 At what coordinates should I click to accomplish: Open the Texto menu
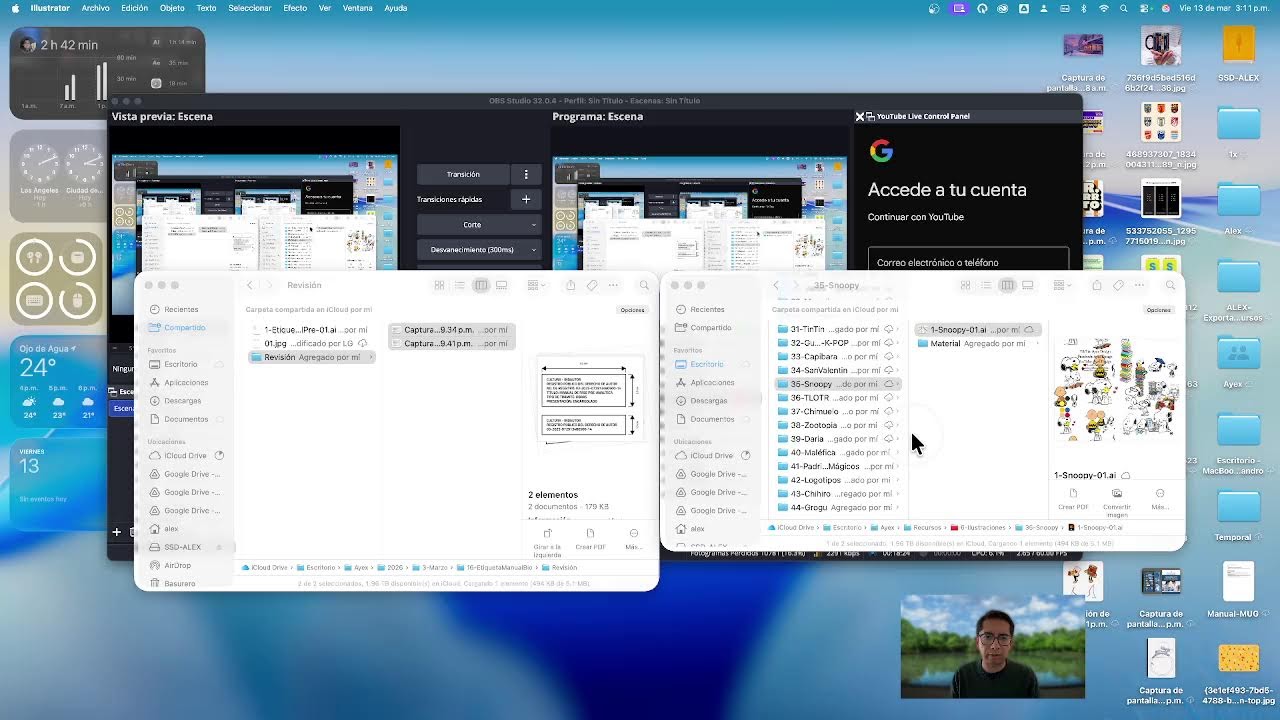click(206, 8)
